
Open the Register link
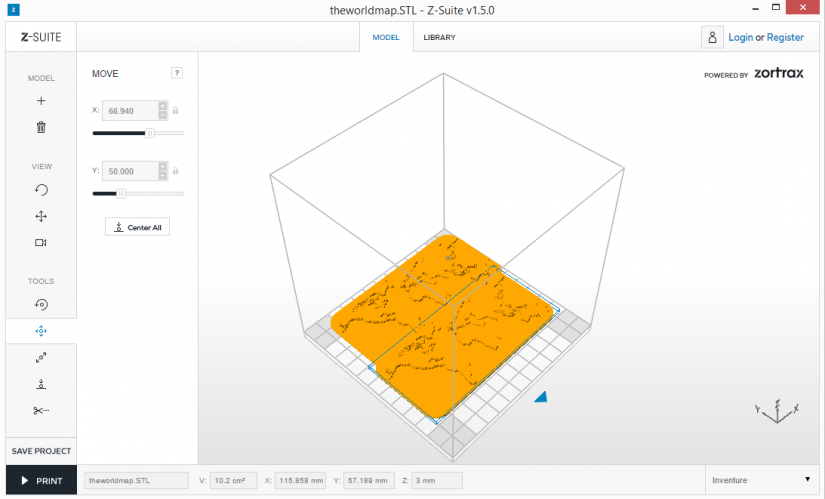[x=785, y=37]
